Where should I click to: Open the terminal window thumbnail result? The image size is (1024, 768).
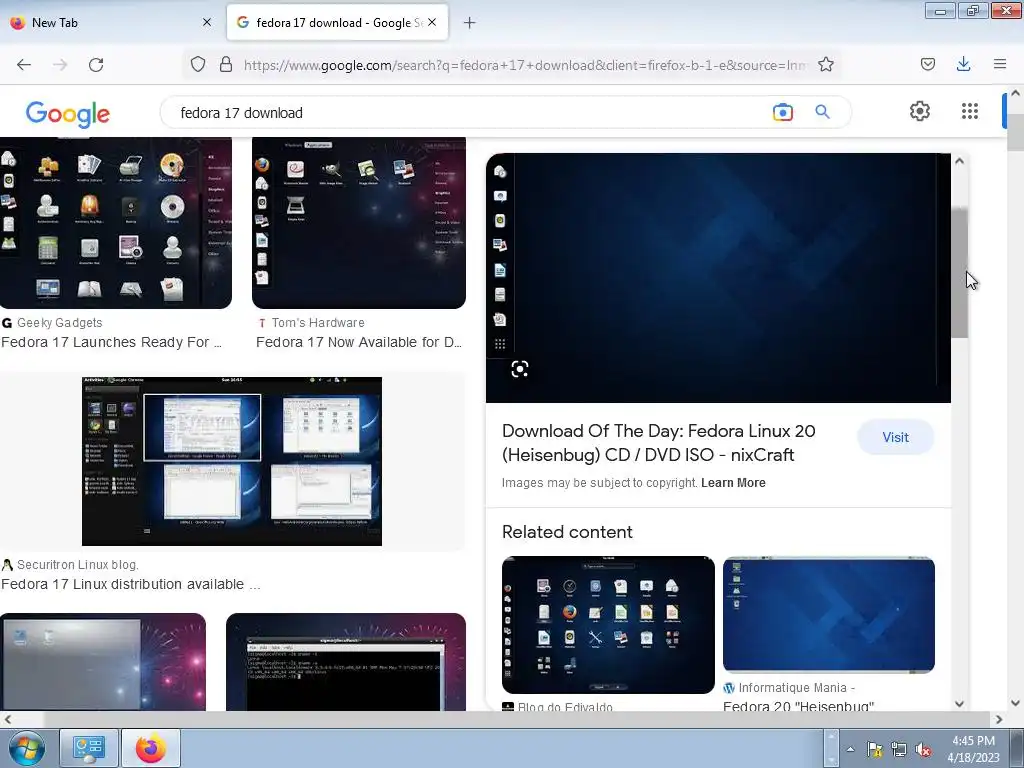click(x=345, y=662)
